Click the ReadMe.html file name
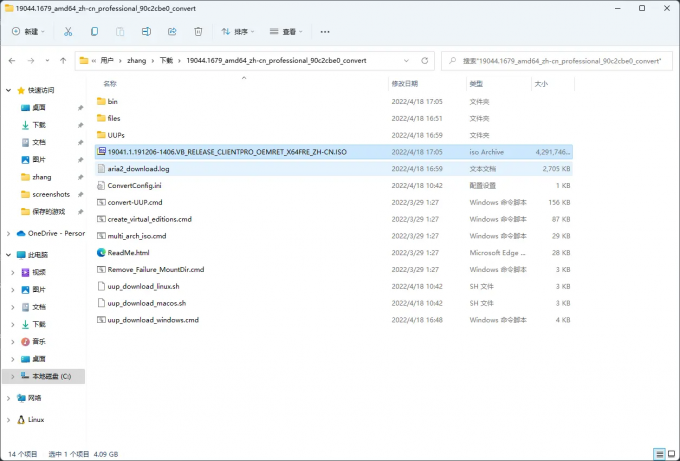Viewport: 680px width, 461px height. [128, 252]
